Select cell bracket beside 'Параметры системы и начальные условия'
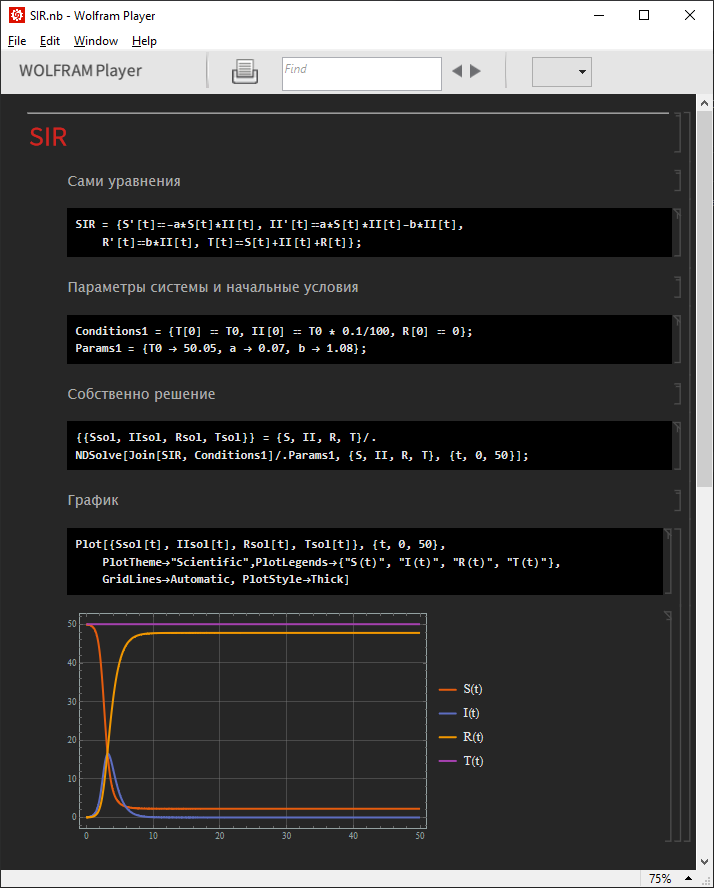The height and width of the screenshot is (888, 714). point(678,287)
